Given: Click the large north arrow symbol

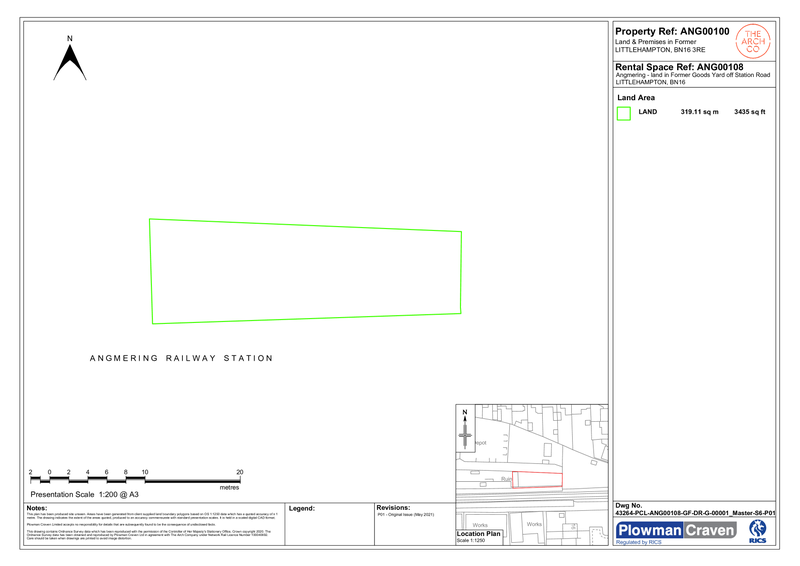Looking at the screenshot, I should click(69, 62).
